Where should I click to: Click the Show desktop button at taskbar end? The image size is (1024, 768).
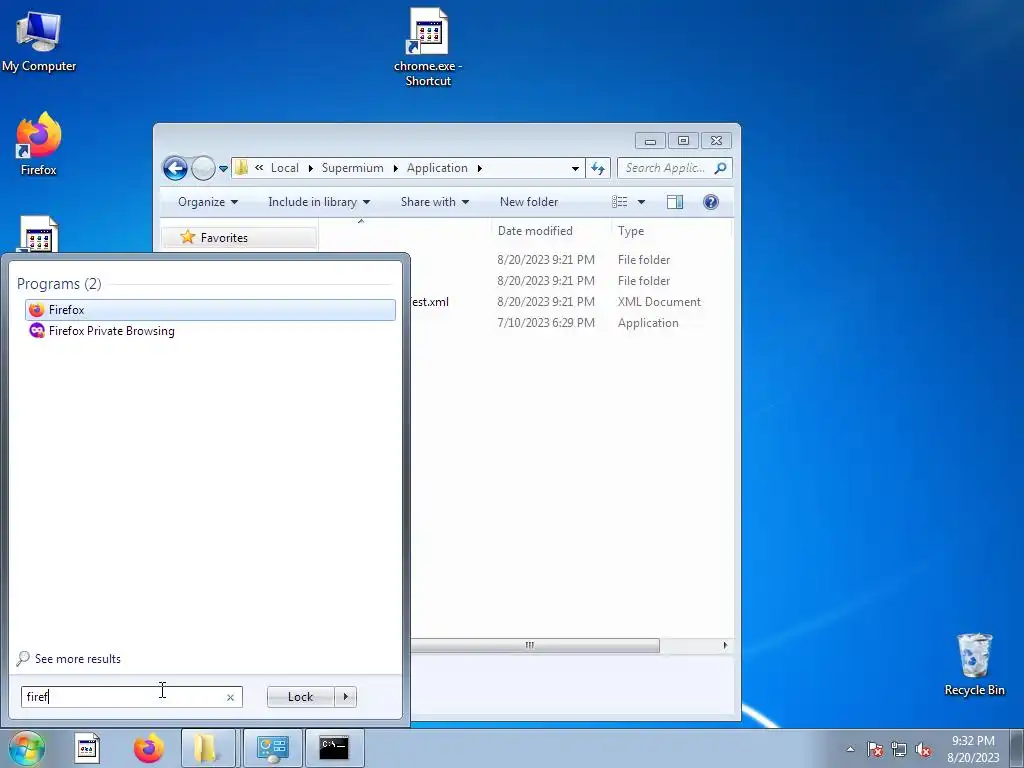click(1017, 748)
